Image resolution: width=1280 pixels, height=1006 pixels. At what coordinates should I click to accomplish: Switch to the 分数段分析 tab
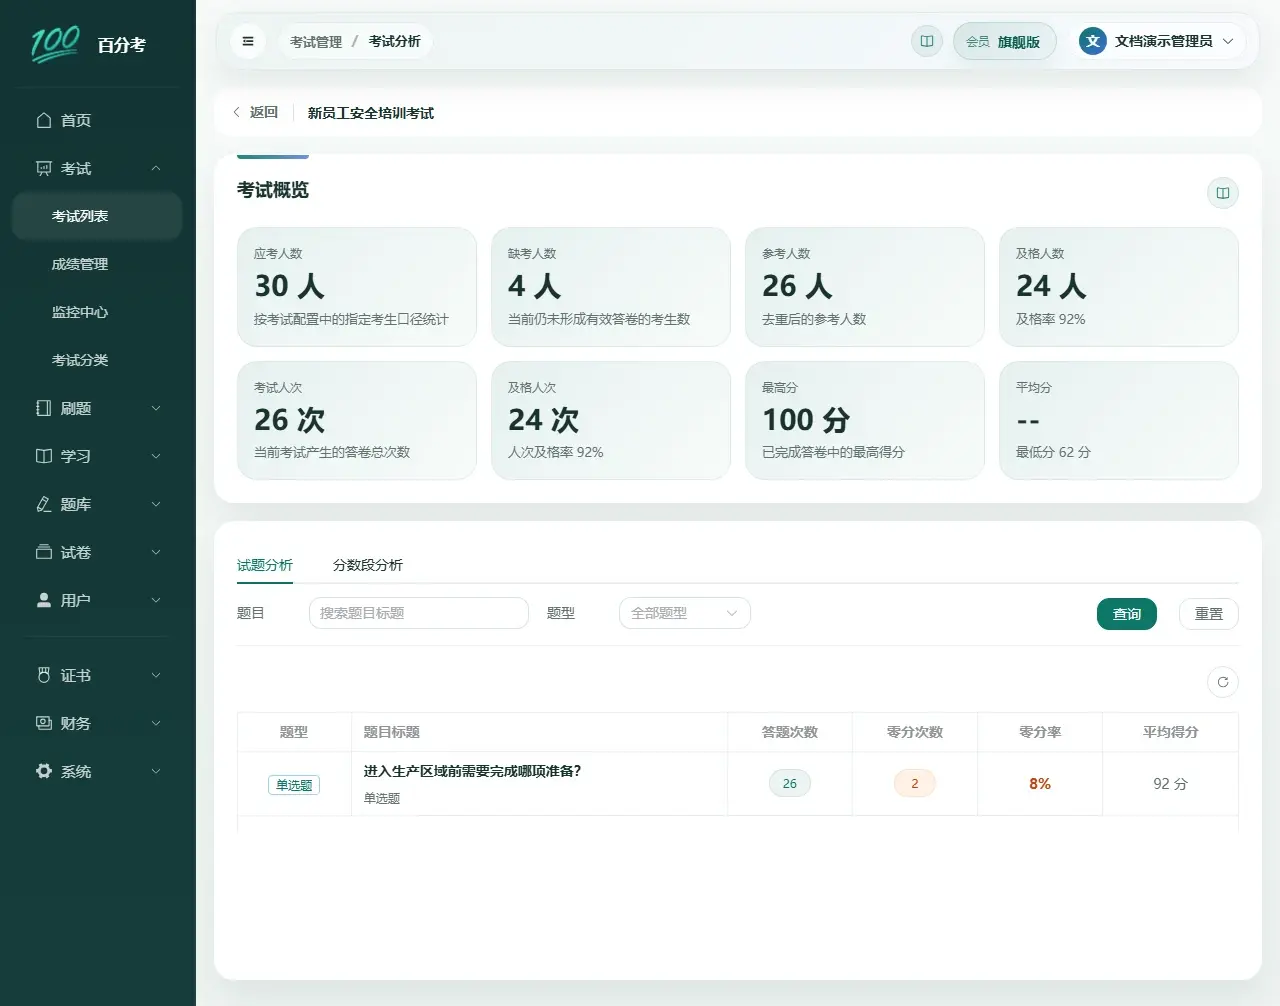368,565
